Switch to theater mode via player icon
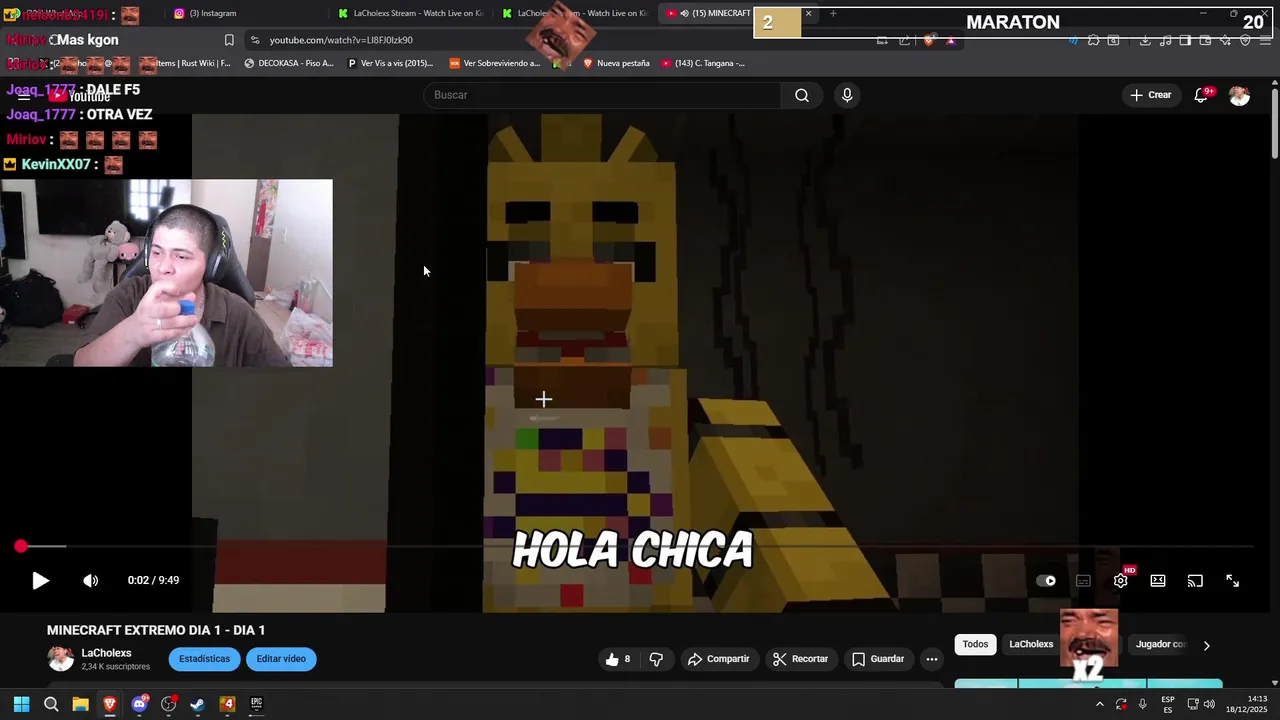 (x=1158, y=580)
